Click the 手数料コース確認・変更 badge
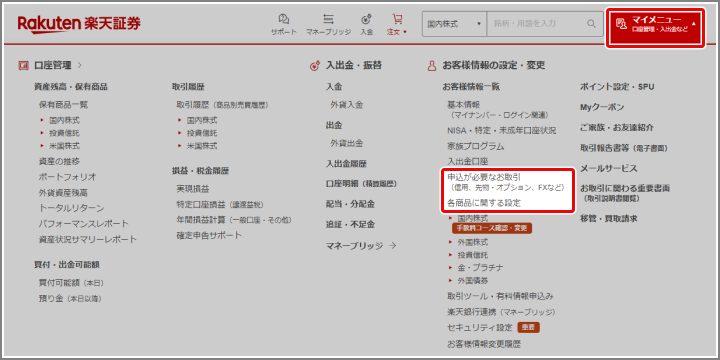This screenshot has height=360, width=720. tap(492, 228)
